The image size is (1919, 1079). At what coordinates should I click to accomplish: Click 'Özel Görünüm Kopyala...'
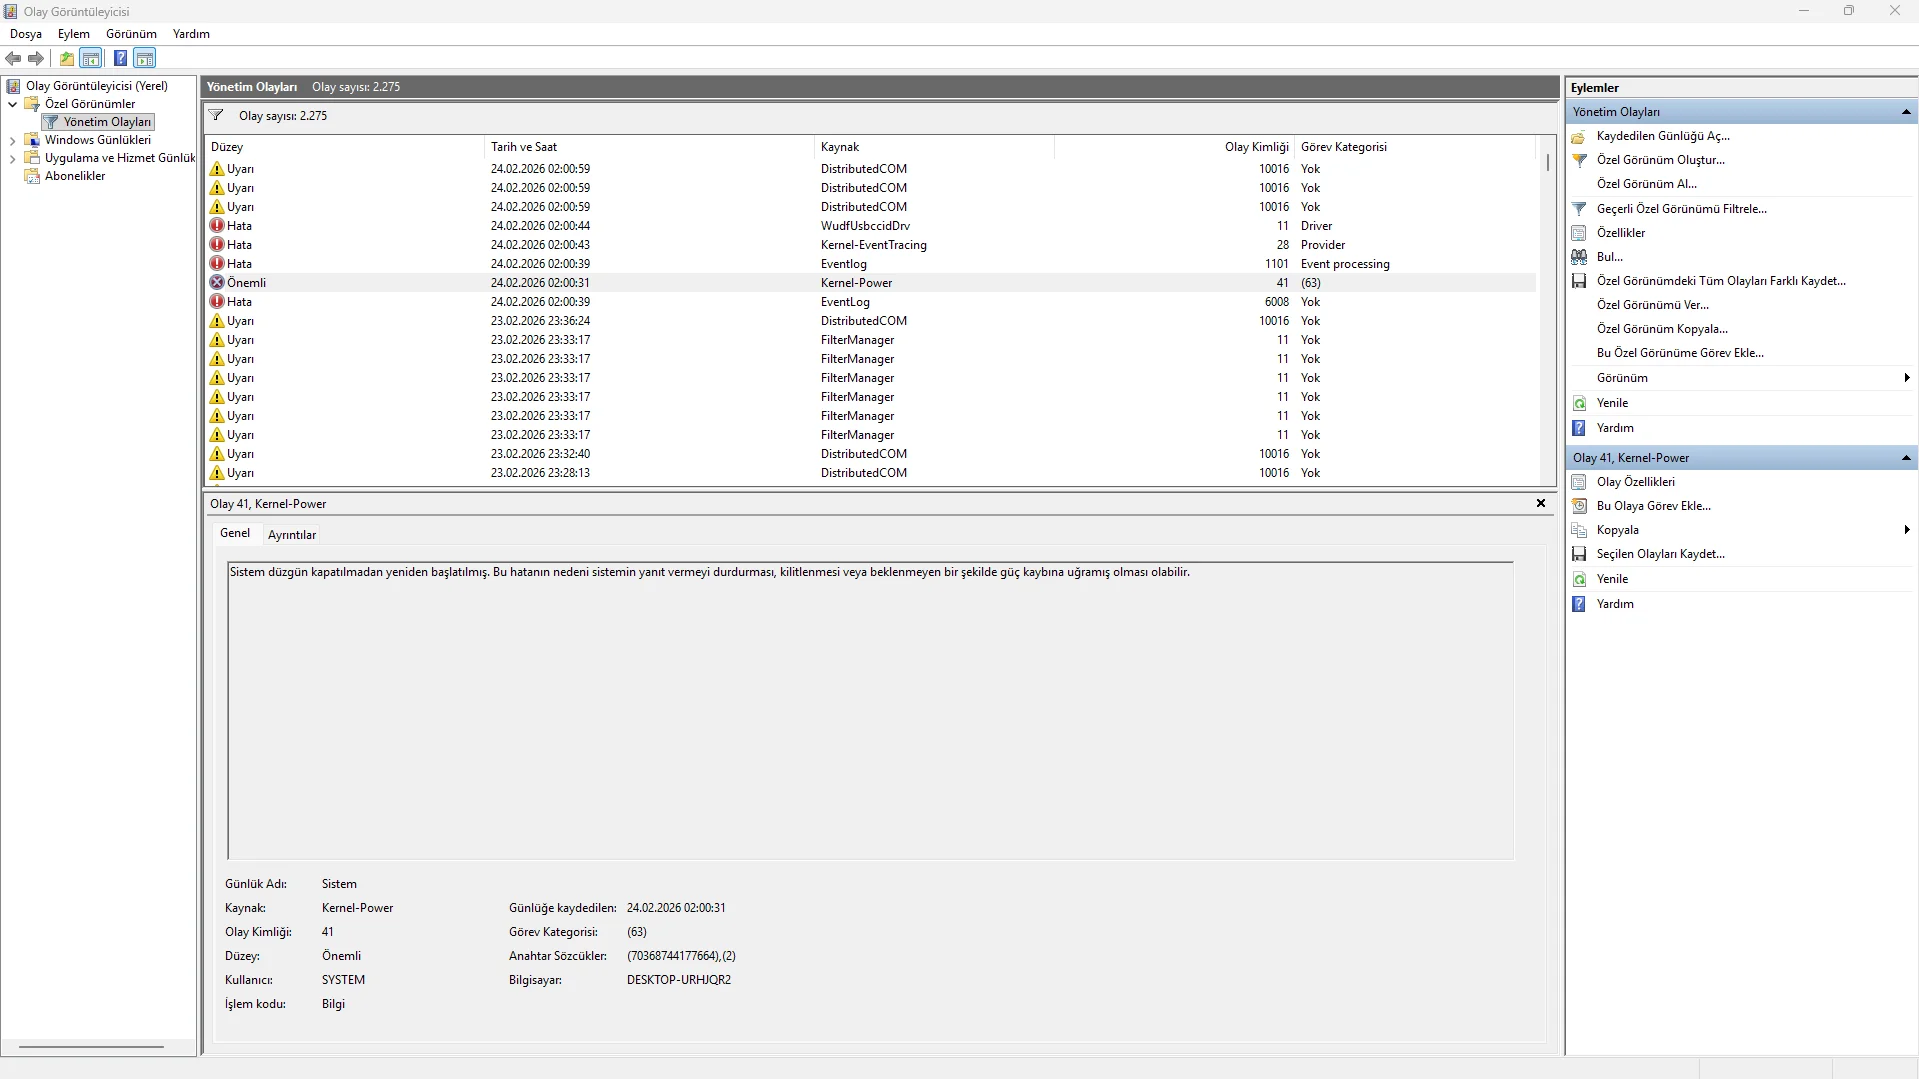[x=1662, y=329]
